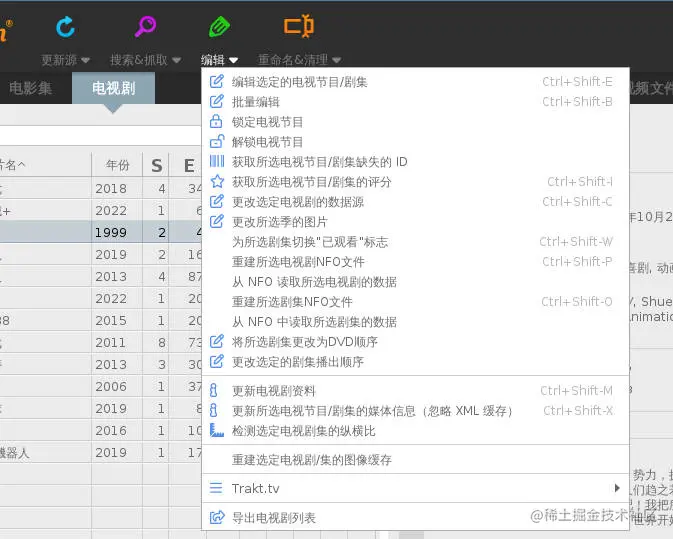Choose 检测选定电视剧集的纵横比
673x539 pixels.
415,431
